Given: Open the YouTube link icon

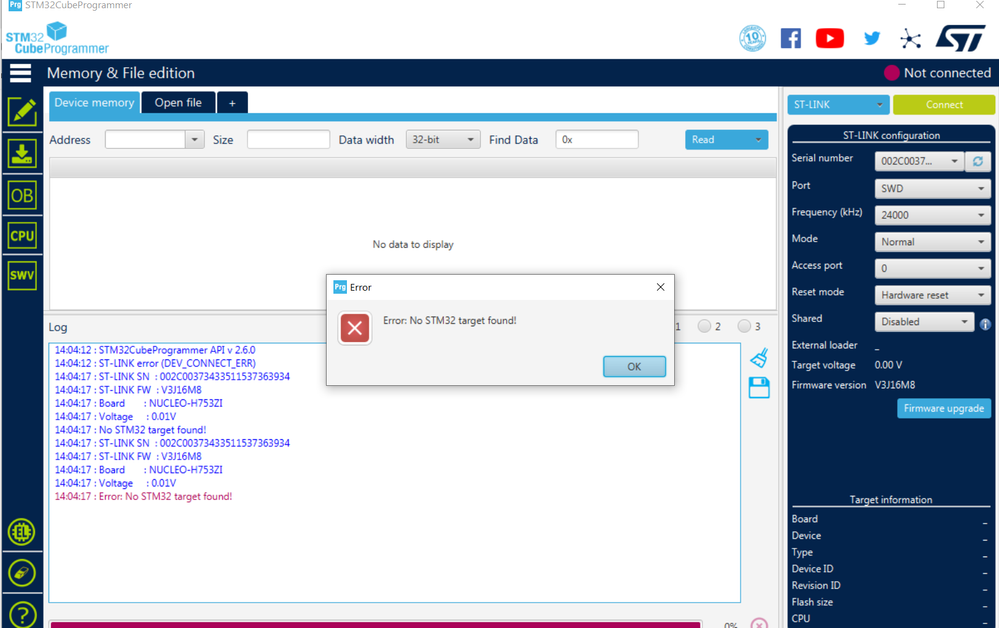Looking at the screenshot, I should point(830,38).
